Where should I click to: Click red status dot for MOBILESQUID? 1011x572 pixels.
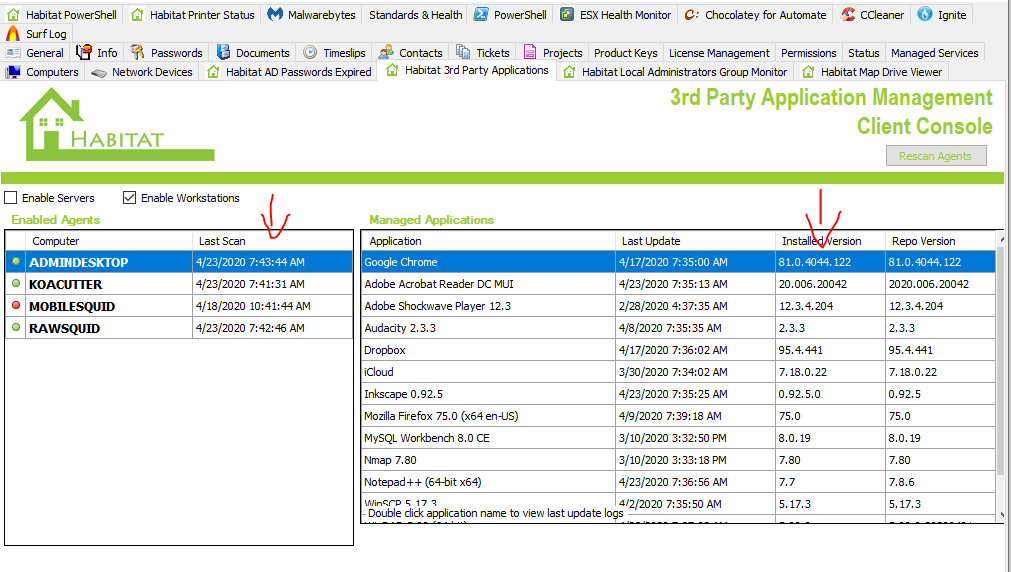point(15,307)
